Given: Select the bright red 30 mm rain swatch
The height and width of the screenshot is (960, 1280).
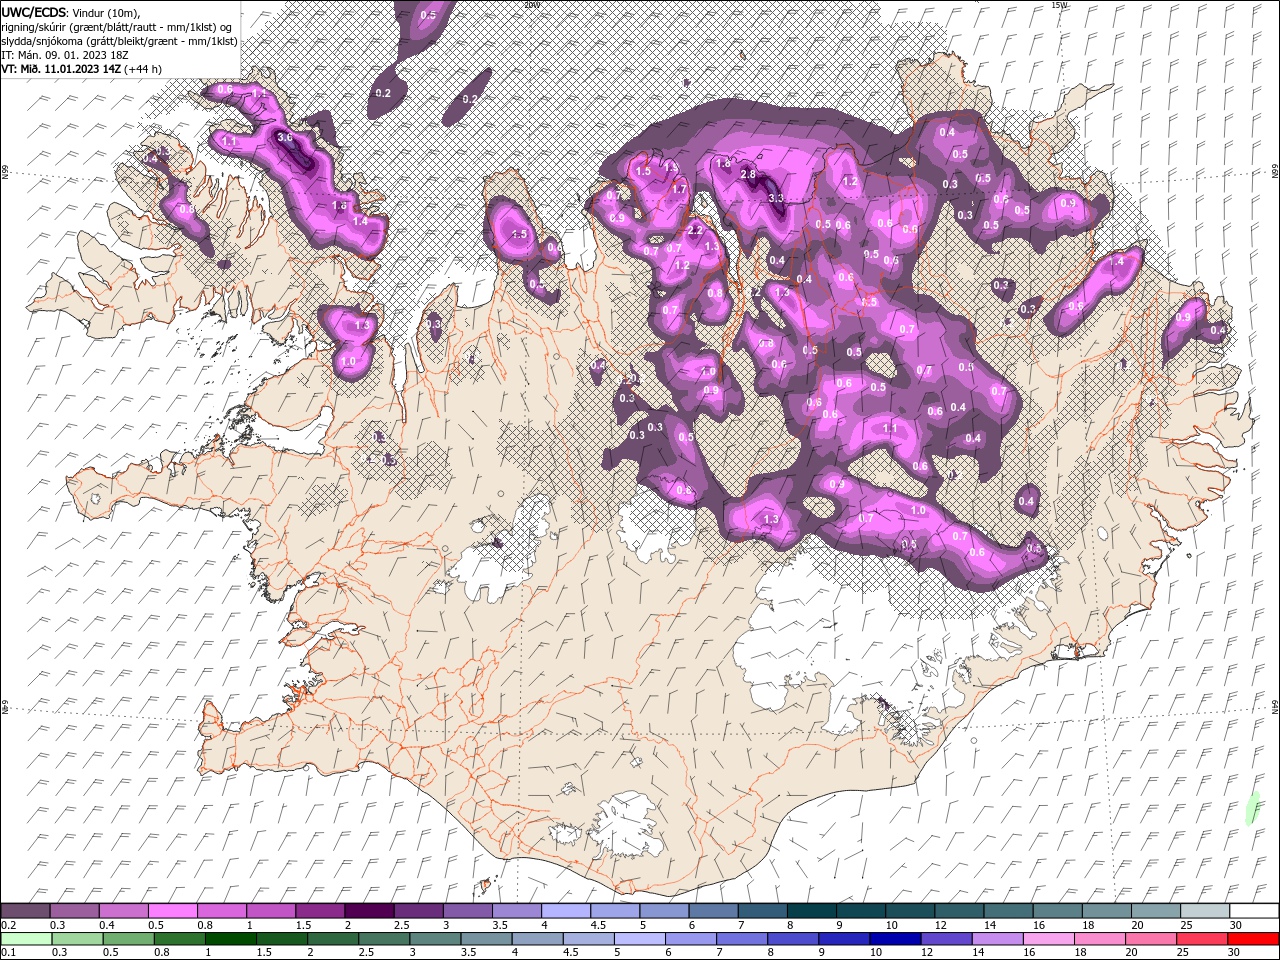Looking at the screenshot, I should tap(1253, 939).
